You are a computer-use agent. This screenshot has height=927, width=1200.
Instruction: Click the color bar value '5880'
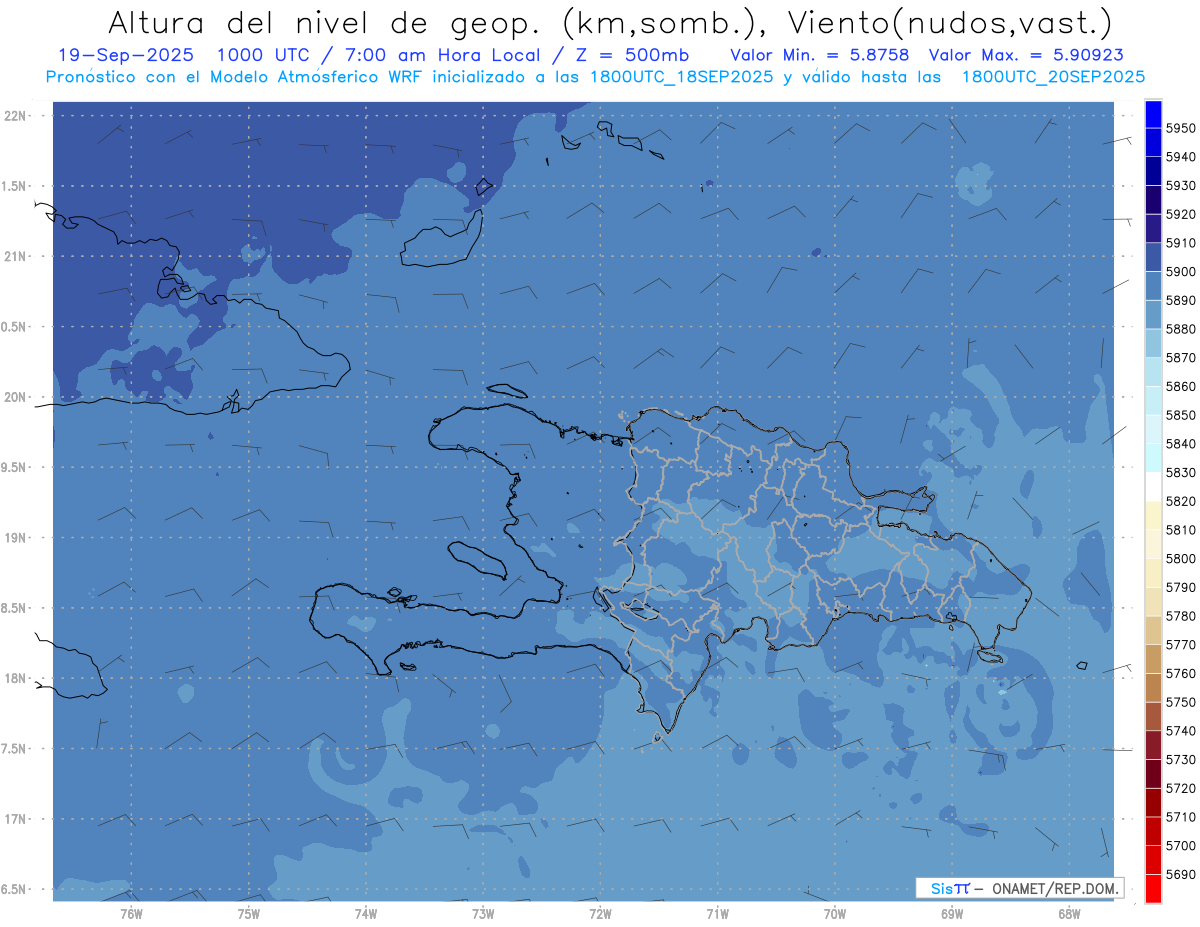click(x=1181, y=329)
